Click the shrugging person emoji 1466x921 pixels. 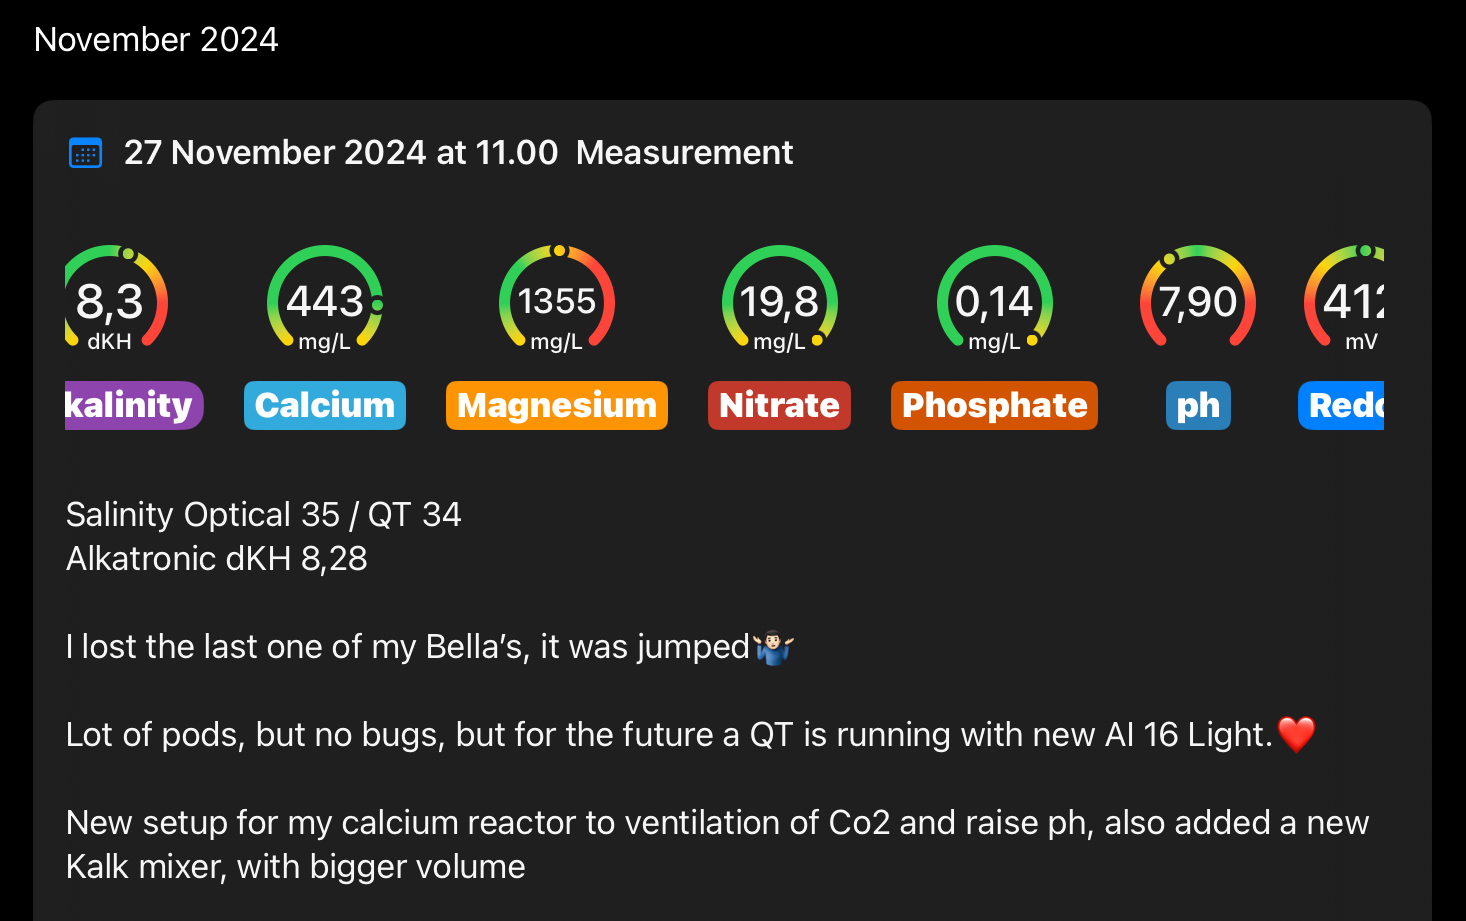(773, 647)
